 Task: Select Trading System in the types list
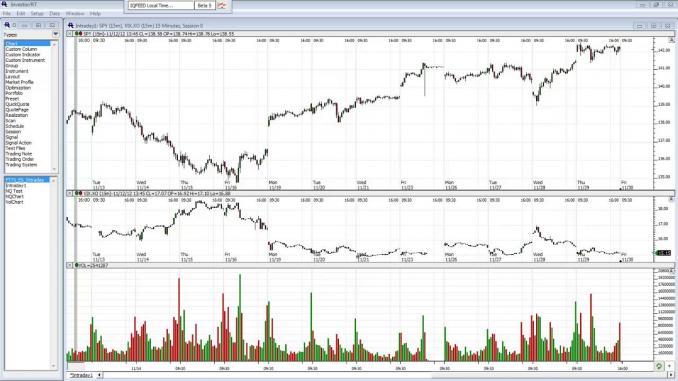(21, 165)
